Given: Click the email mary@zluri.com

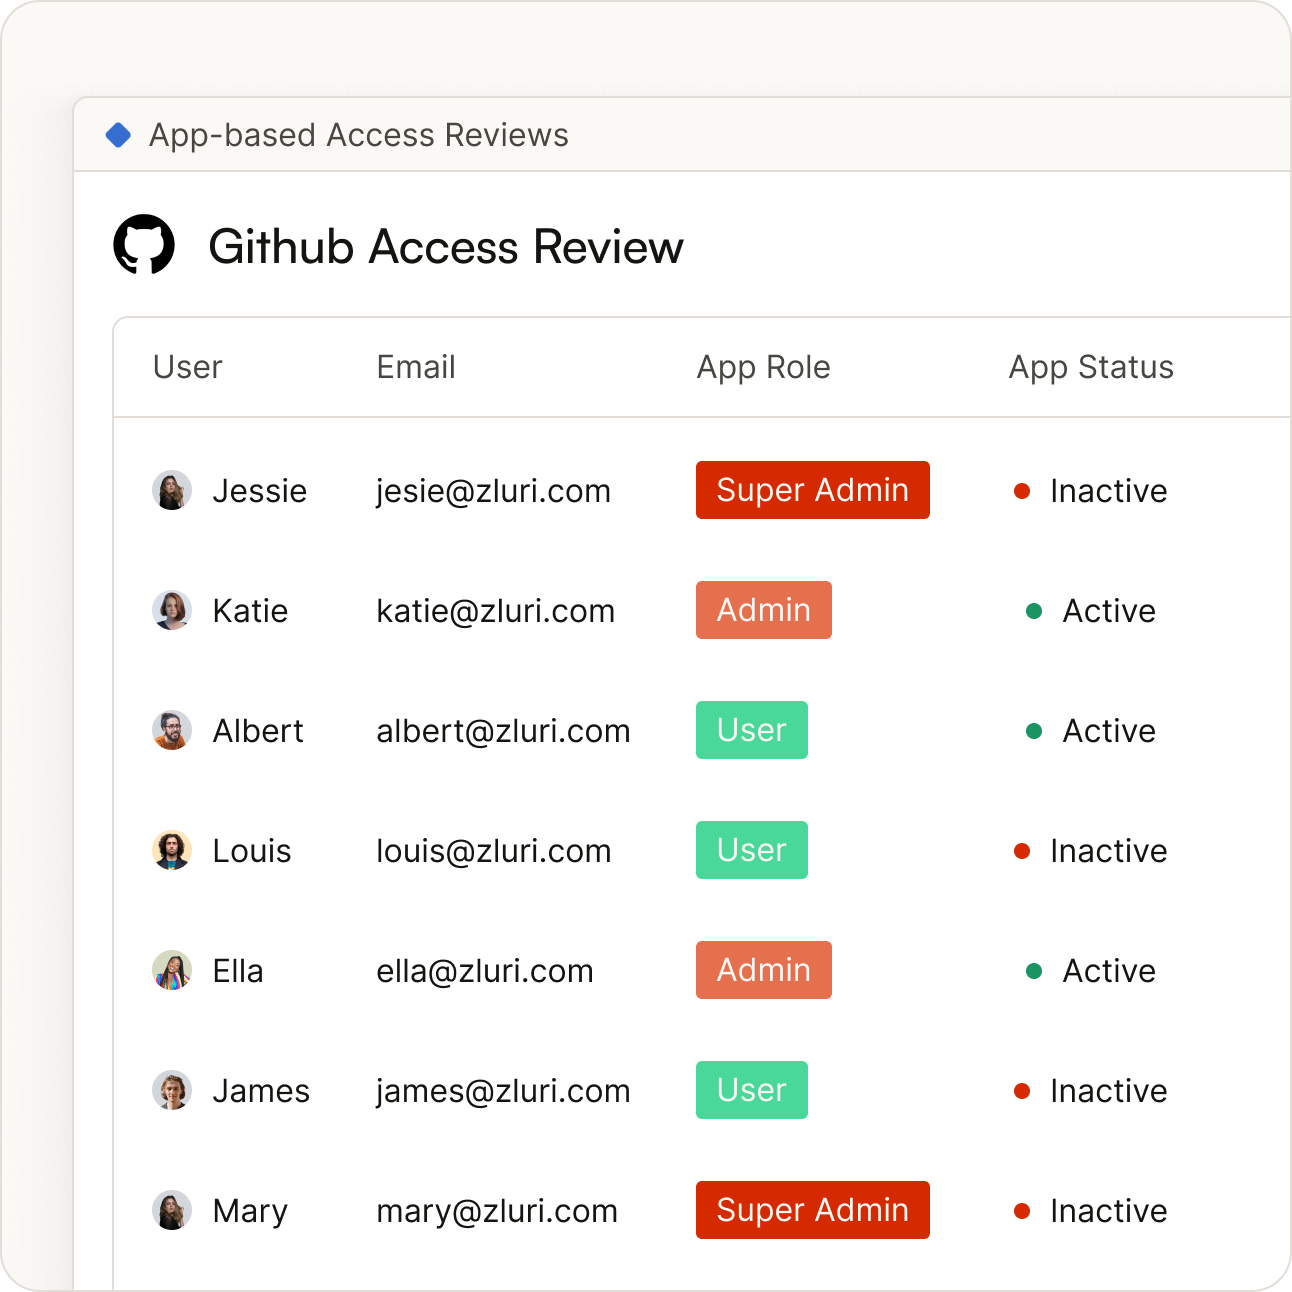Looking at the screenshot, I should coord(497,1211).
